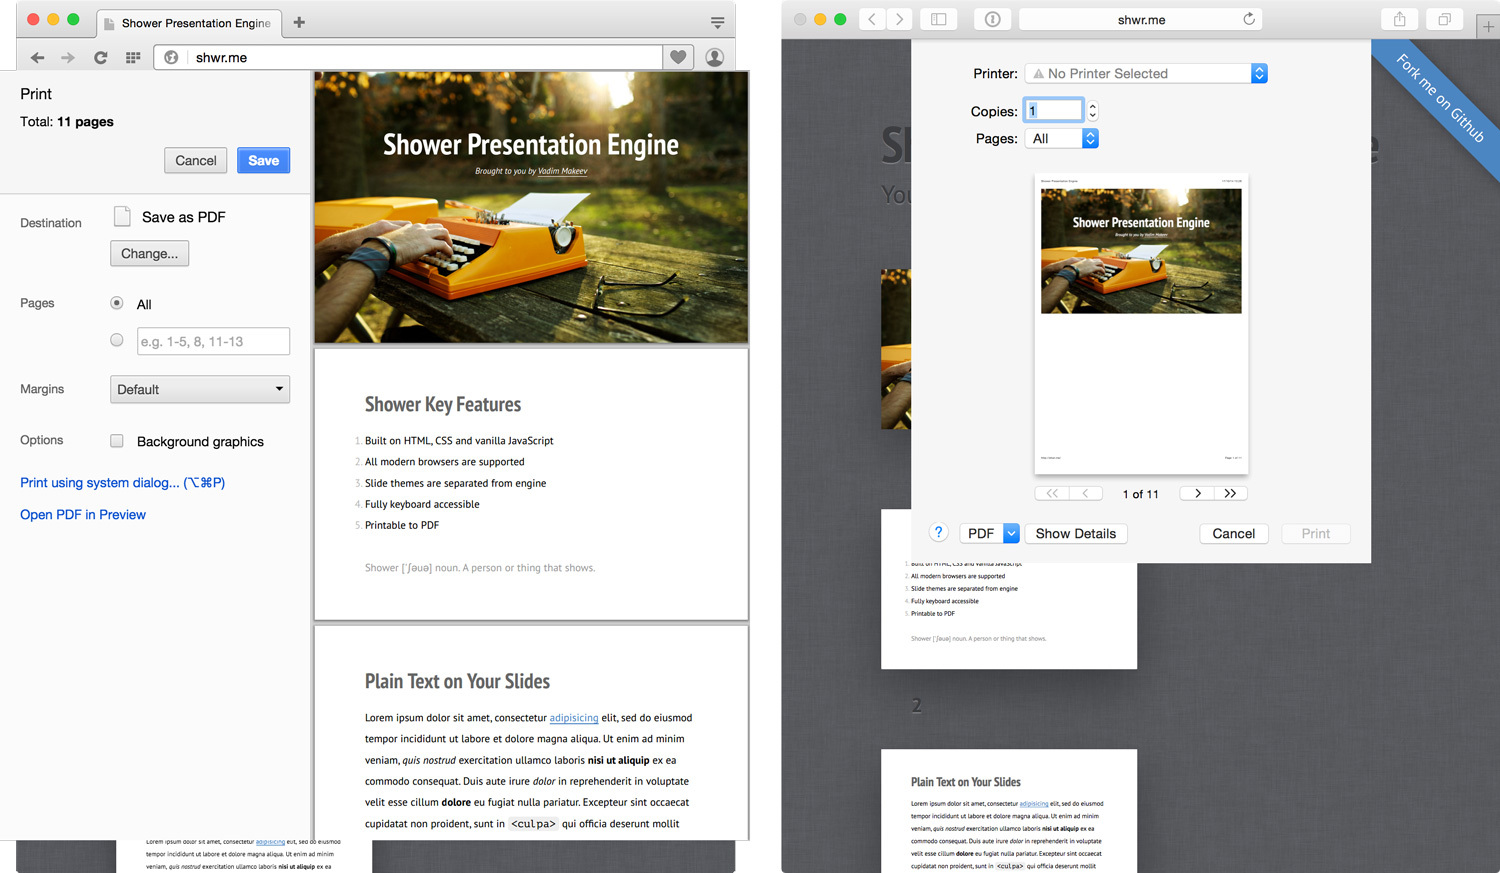Viewport: 1500px width, 873px height.
Task: Go back in the Opera browser window
Action: 37,58
